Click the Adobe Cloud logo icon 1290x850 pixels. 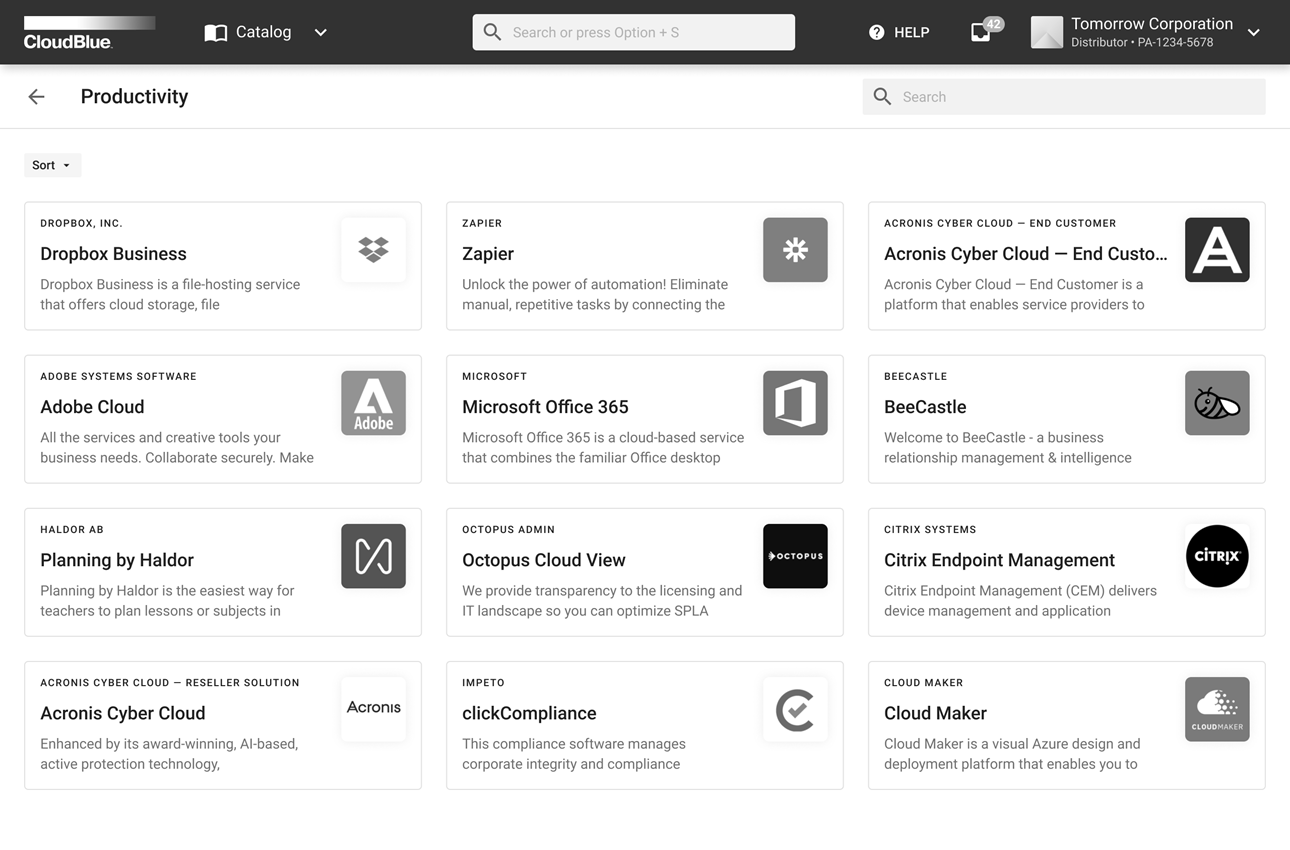(x=373, y=403)
